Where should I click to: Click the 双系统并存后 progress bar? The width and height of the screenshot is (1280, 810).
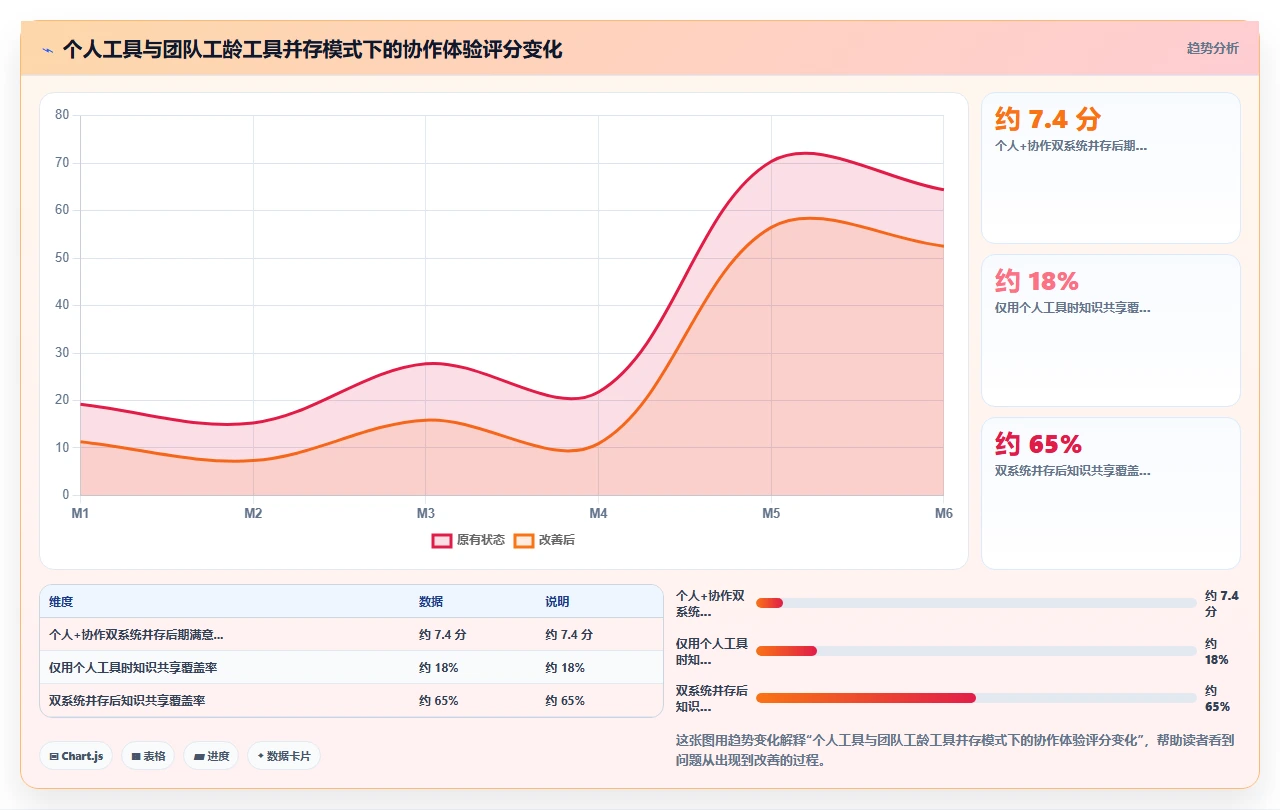976,698
